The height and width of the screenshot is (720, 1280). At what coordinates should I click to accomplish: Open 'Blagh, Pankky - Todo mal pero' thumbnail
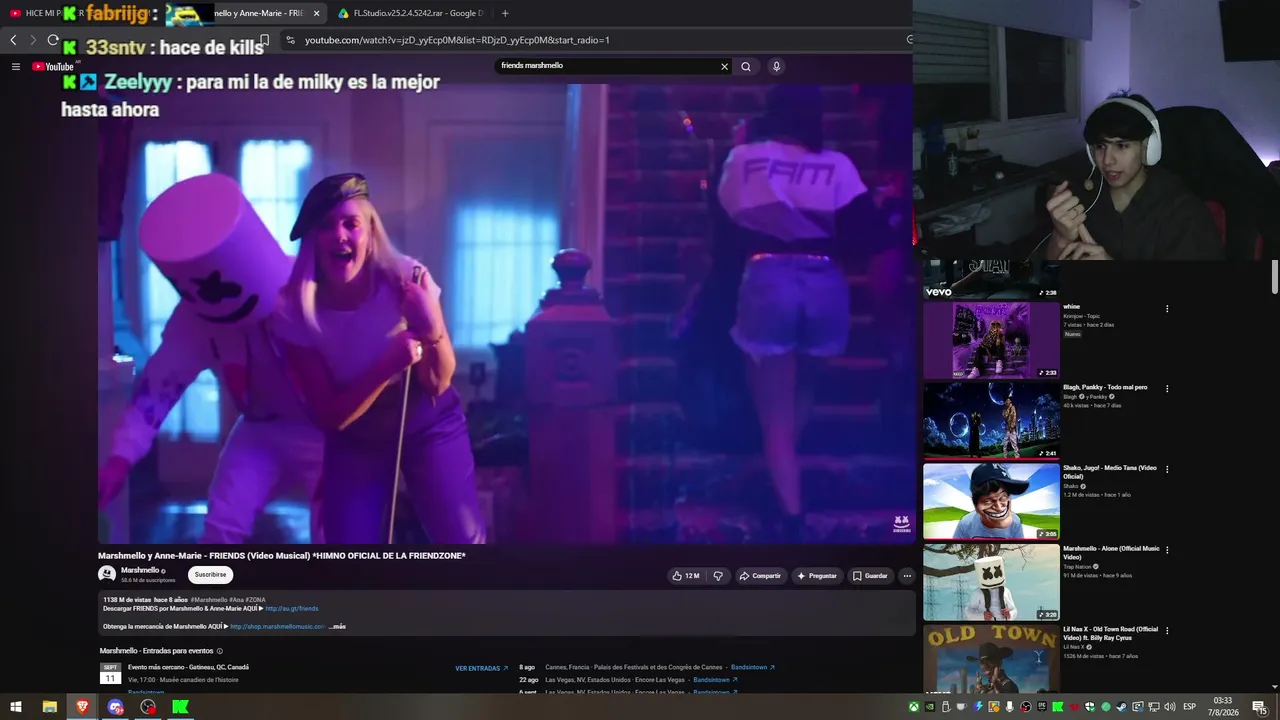tap(991, 420)
